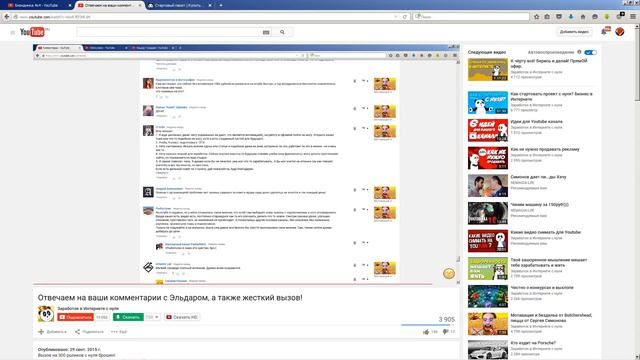Click the red Subscribe button
This screenshot has height=360, width=640.
point(76,317)
